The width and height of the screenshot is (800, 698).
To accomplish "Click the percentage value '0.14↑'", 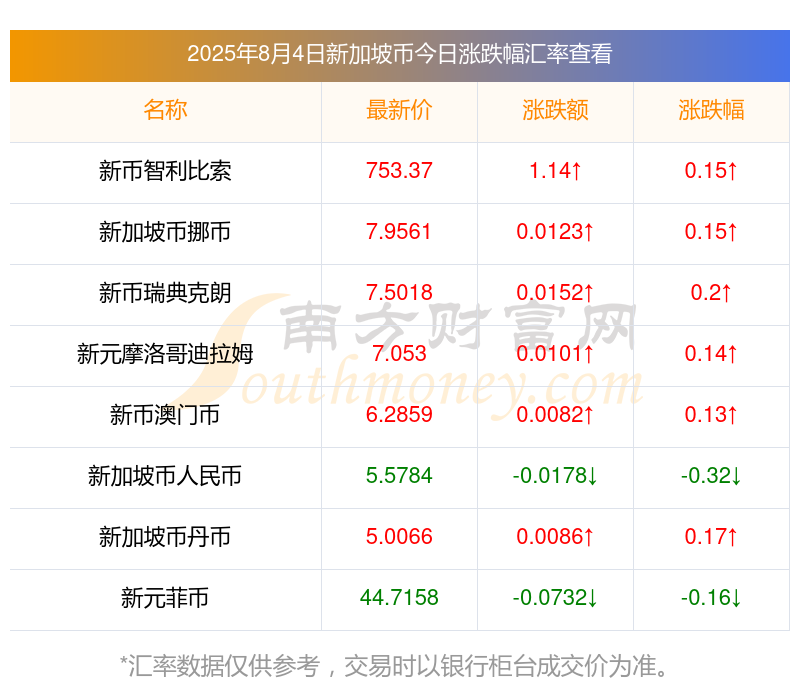I will click(711, 354).
